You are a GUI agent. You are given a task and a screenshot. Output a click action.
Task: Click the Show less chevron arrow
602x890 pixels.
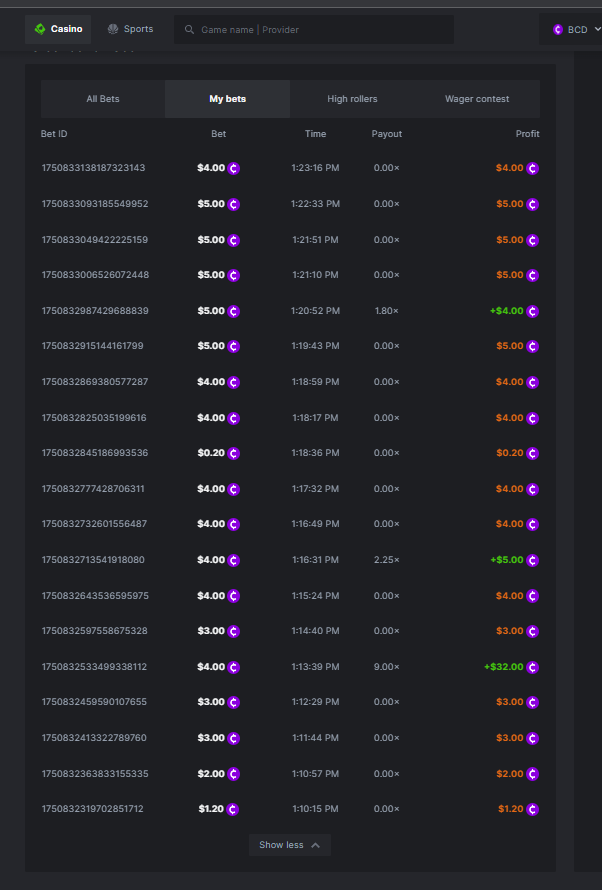click(x=316, y=845)
